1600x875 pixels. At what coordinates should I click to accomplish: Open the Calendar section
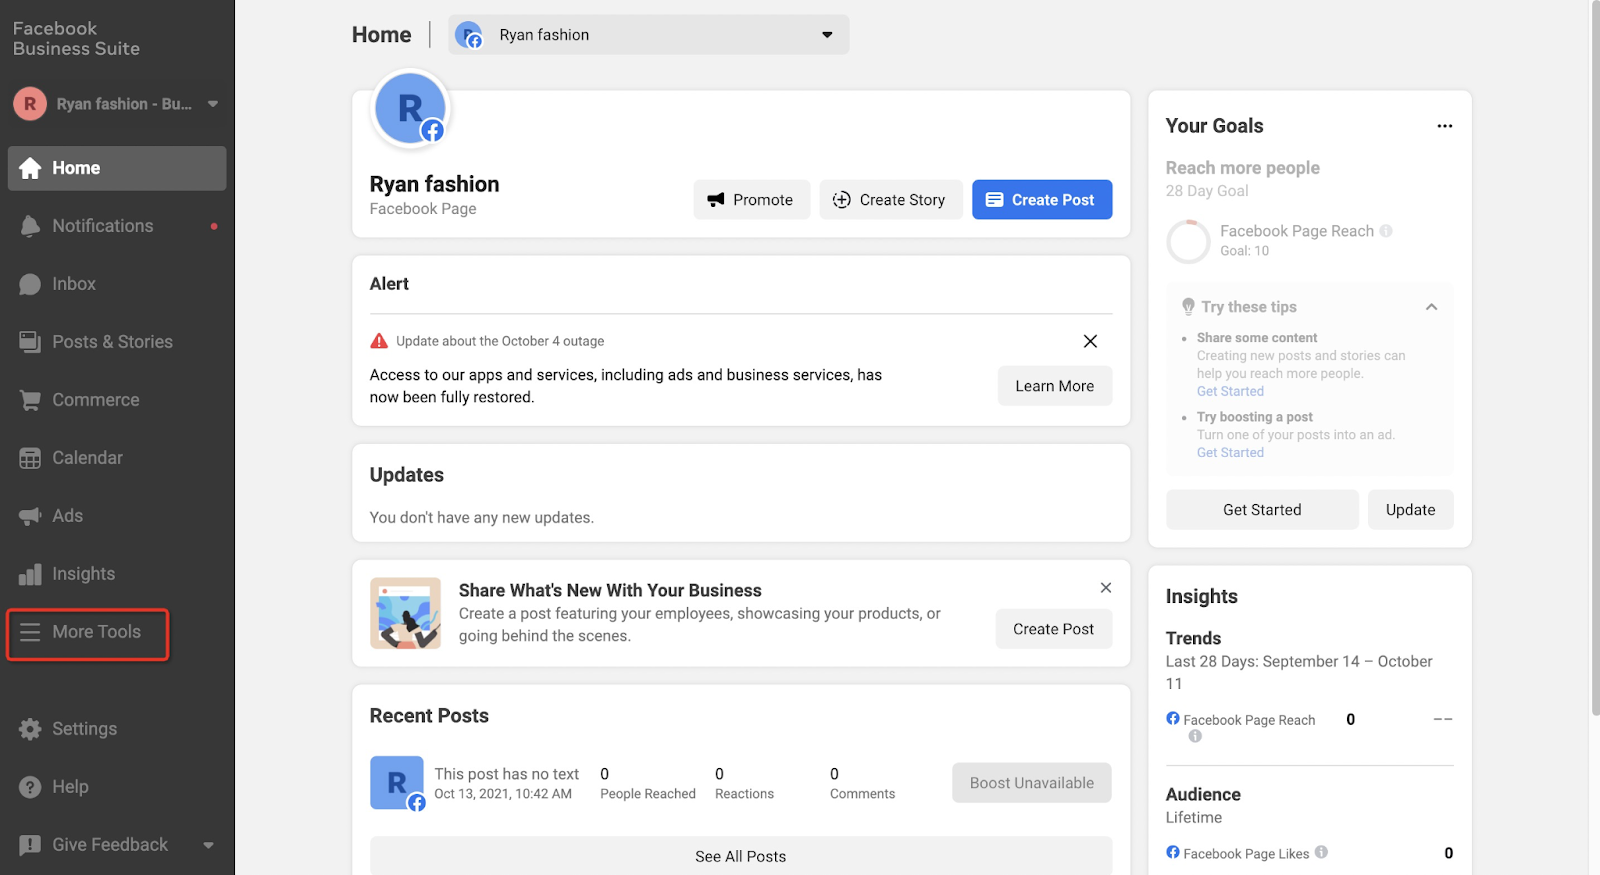point(117,458)
